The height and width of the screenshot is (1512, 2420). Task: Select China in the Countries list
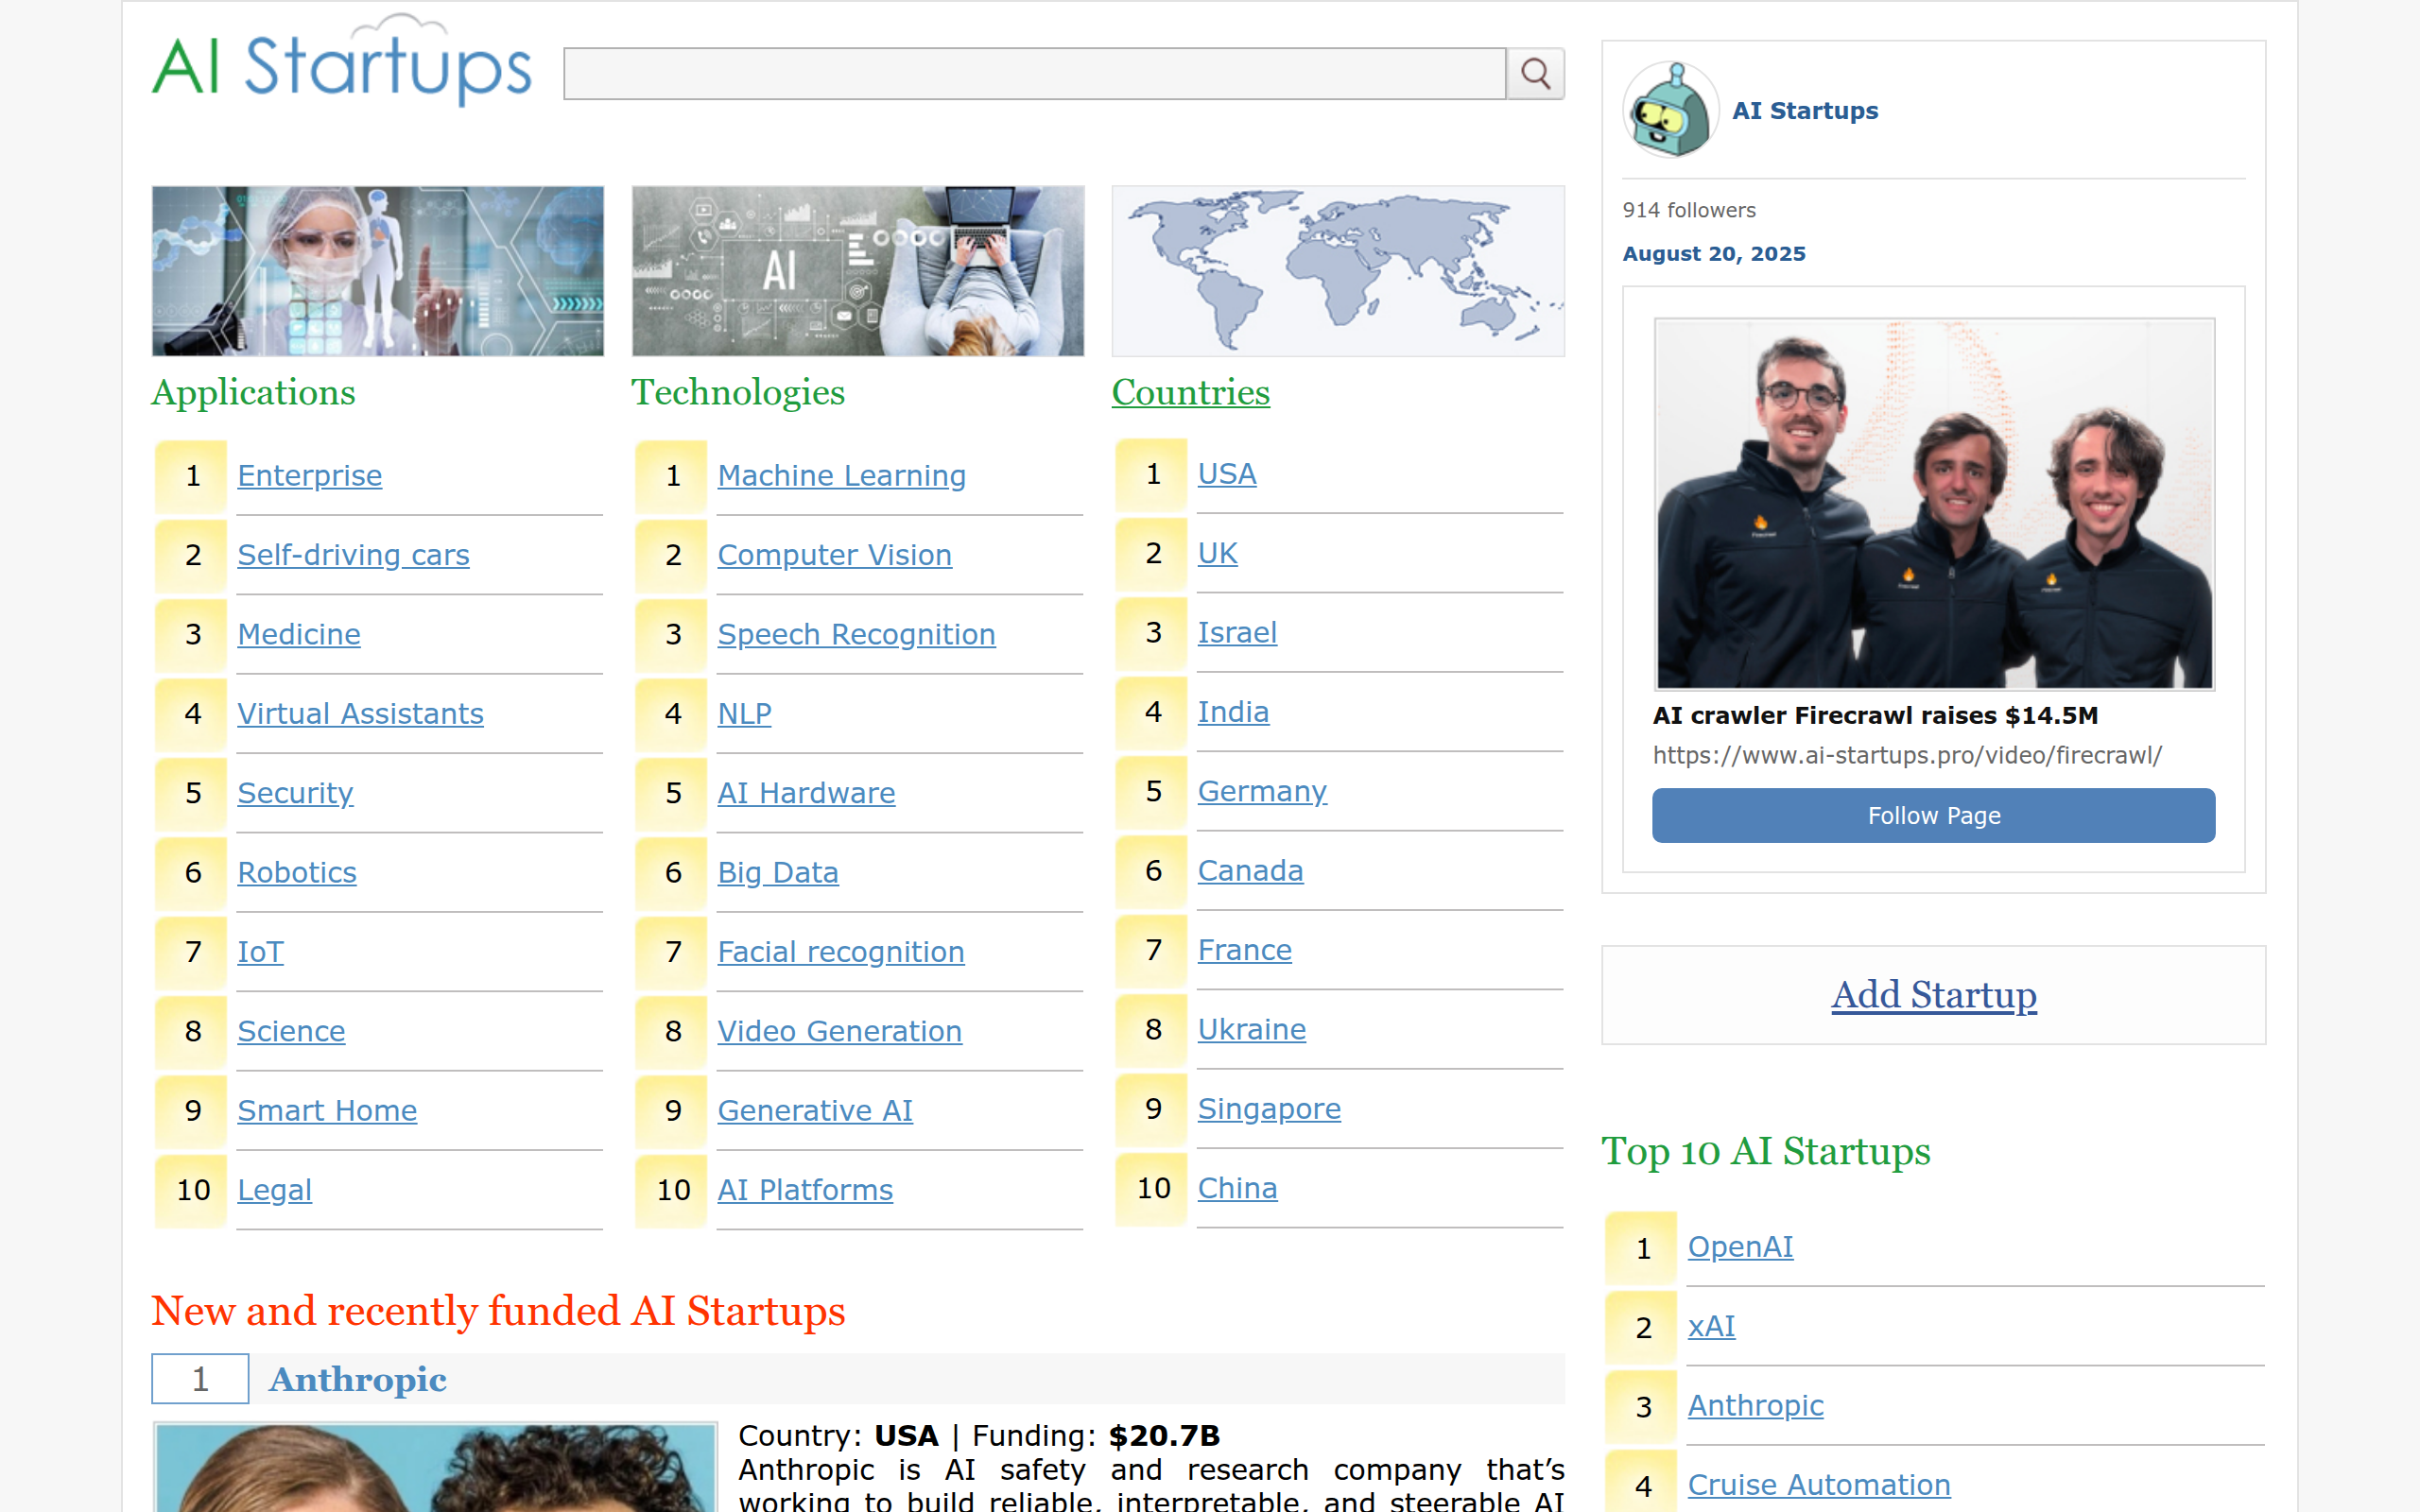1237,1188
